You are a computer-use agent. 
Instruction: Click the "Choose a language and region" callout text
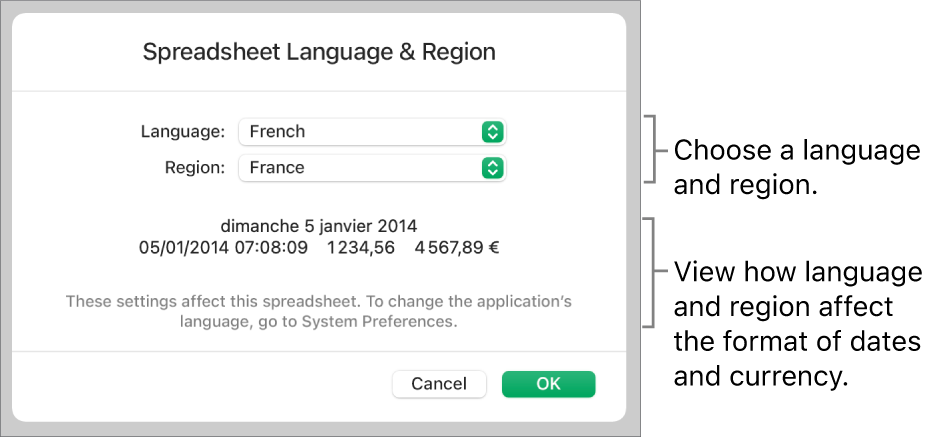[797, 167]
